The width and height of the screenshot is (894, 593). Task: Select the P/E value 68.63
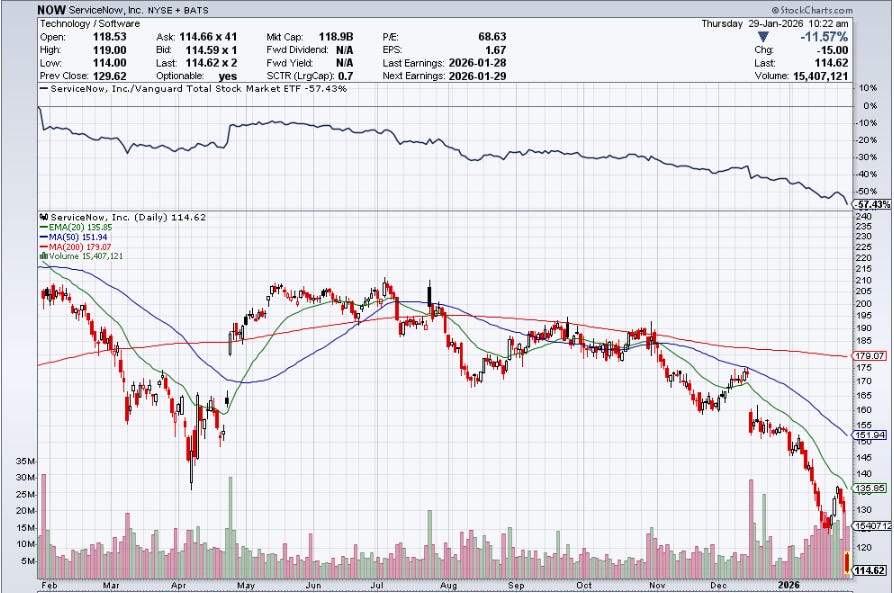coord(493,36)
